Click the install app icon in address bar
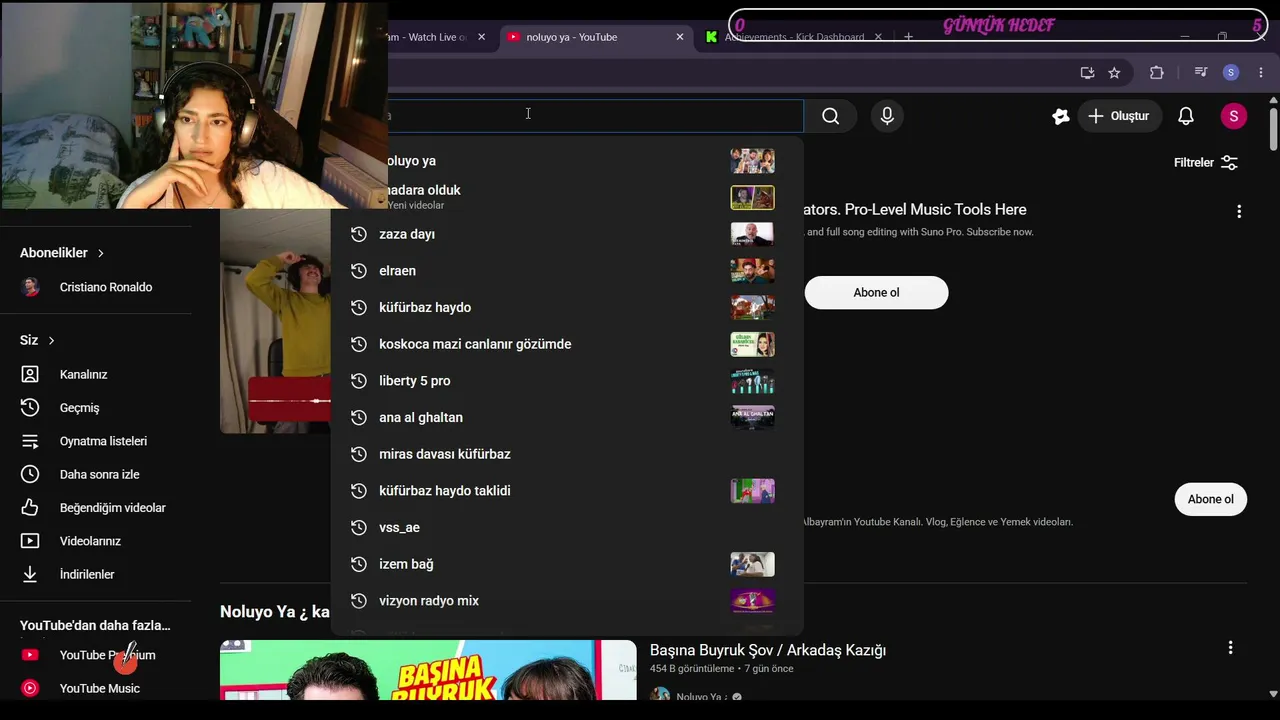This screenshot has height=720, width=1280. pyautogui.click(x=1087, y=72)
